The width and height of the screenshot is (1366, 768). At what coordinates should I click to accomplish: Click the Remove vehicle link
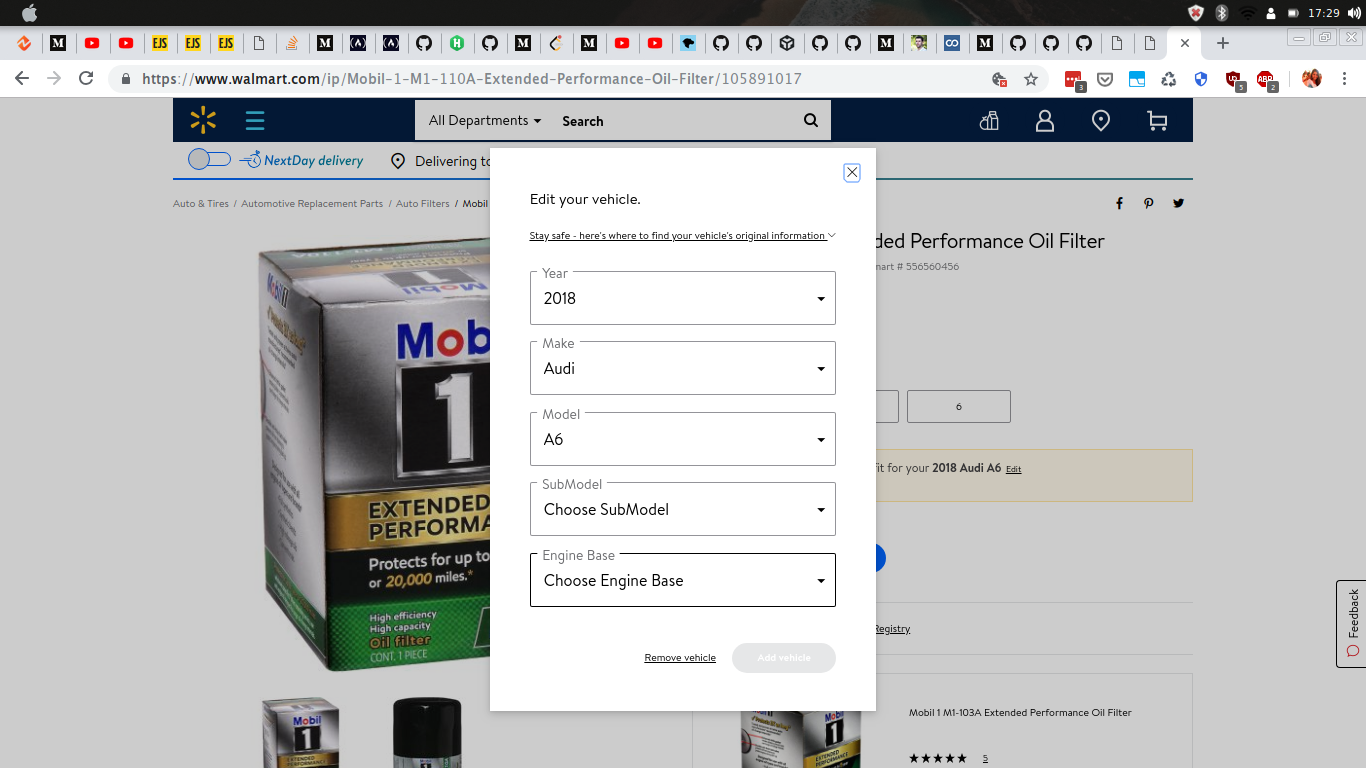680,658
